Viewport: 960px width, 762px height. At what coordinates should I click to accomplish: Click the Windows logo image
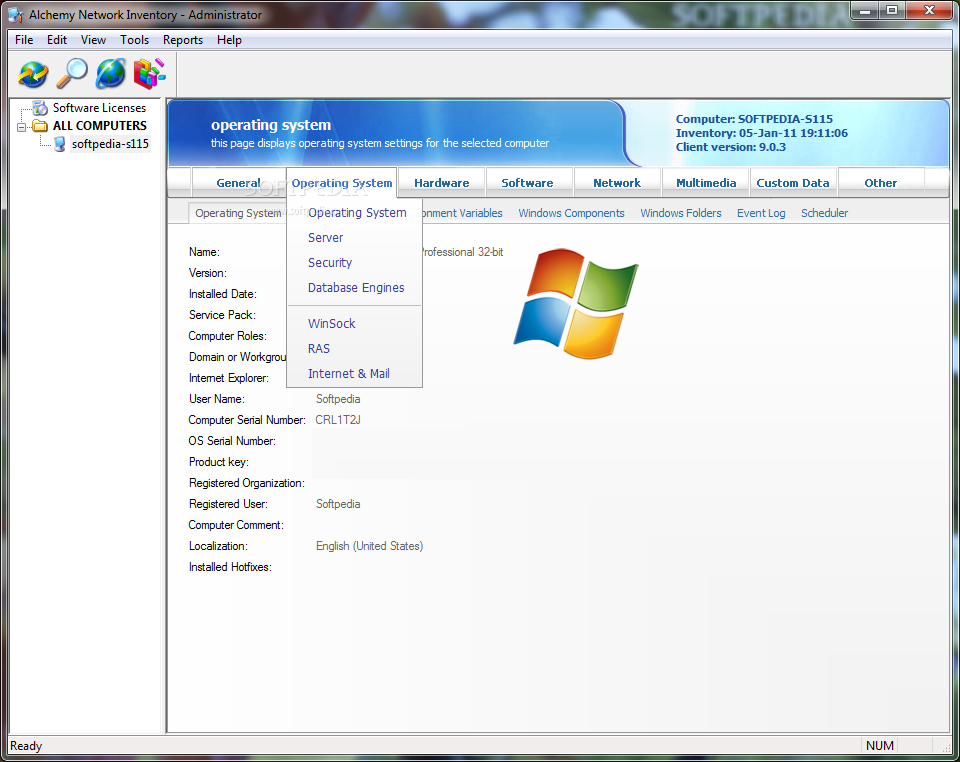tap(576, 303)
